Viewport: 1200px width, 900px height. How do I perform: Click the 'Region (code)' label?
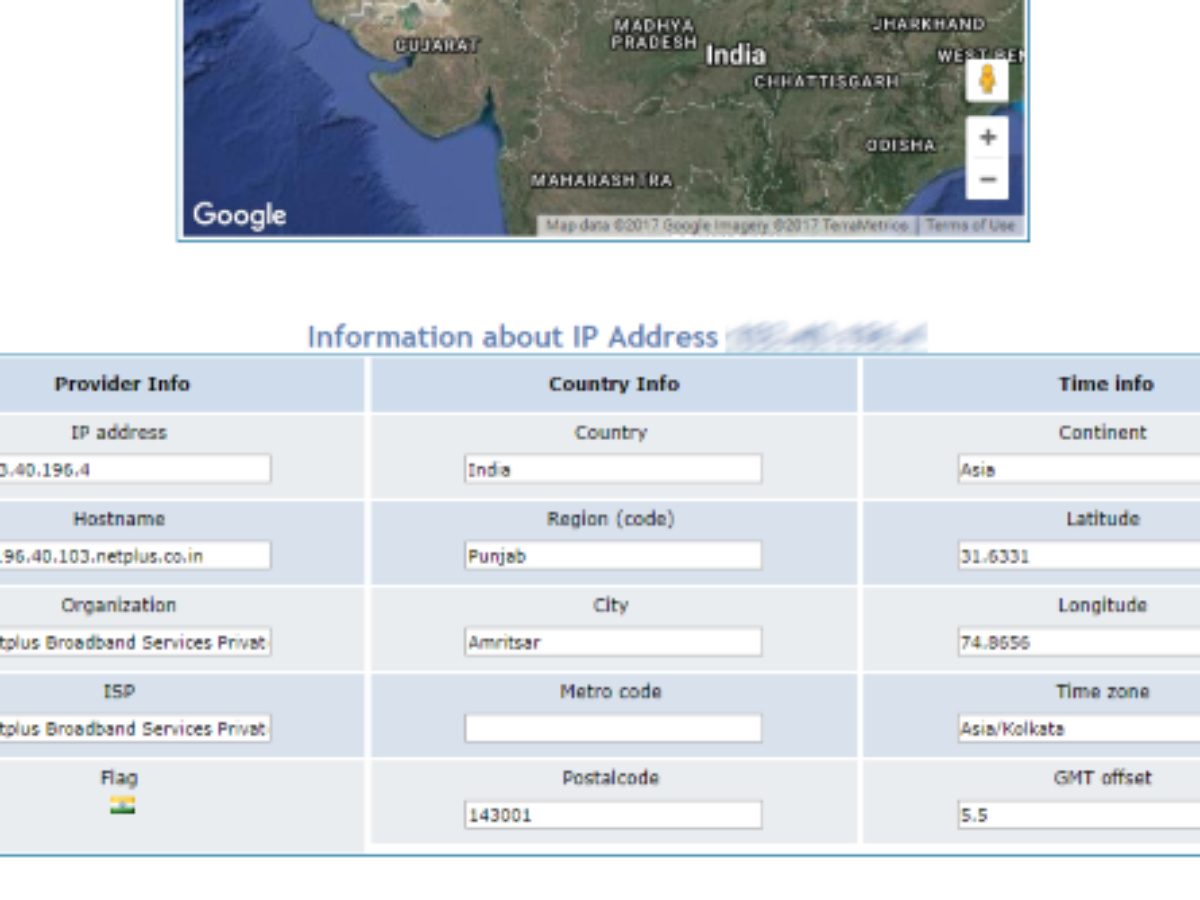[x=611, y=519]
